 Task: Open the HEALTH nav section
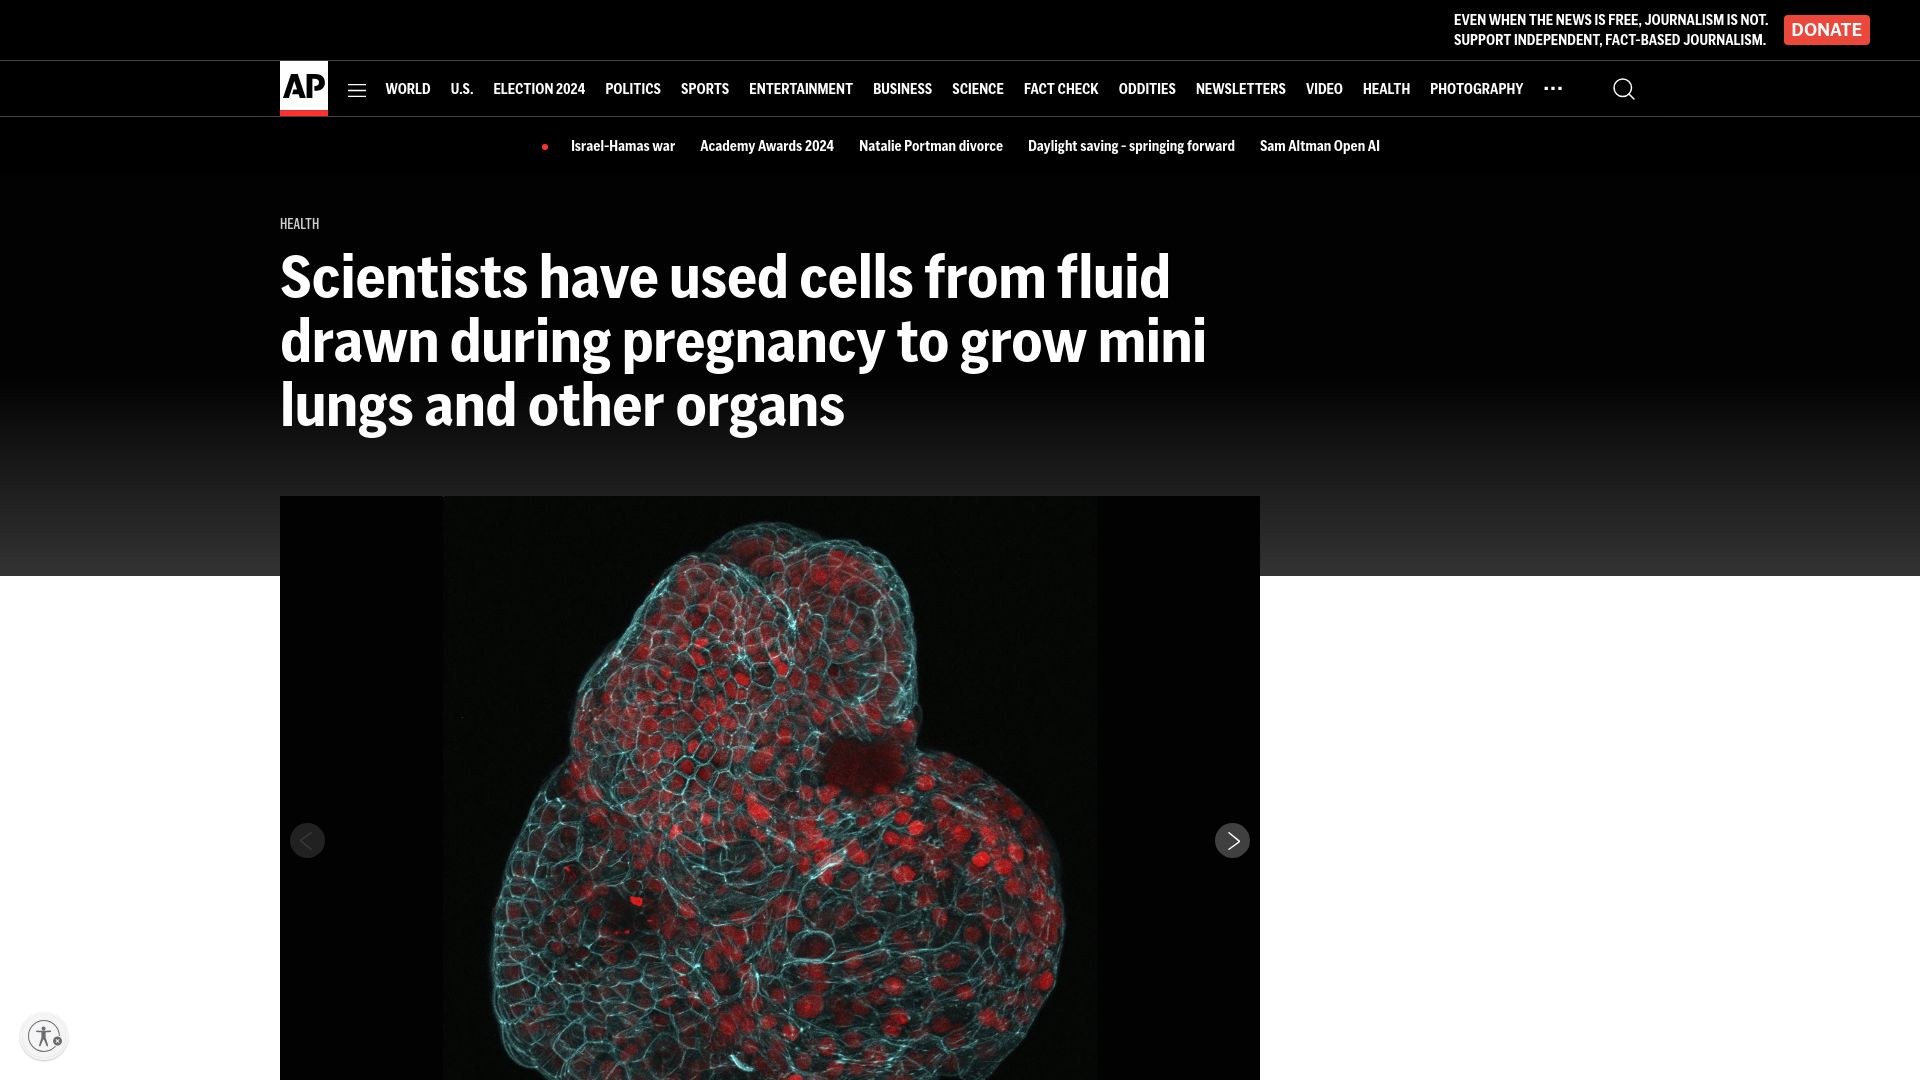(x=1386, y=89)
